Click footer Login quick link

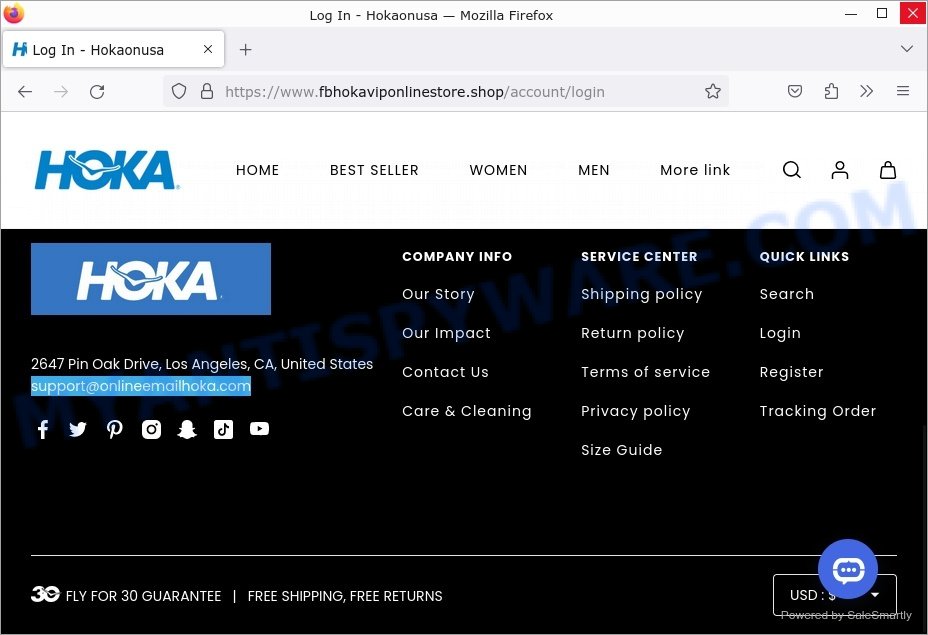click(x=780, y=333)
